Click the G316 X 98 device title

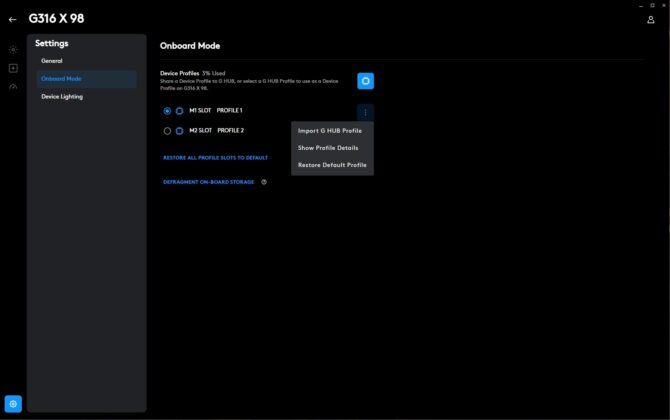click(x=56, y=18)
